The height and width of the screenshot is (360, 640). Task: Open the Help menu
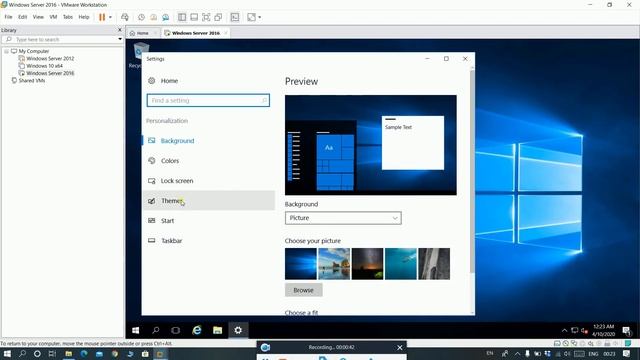tap(84, 17)
